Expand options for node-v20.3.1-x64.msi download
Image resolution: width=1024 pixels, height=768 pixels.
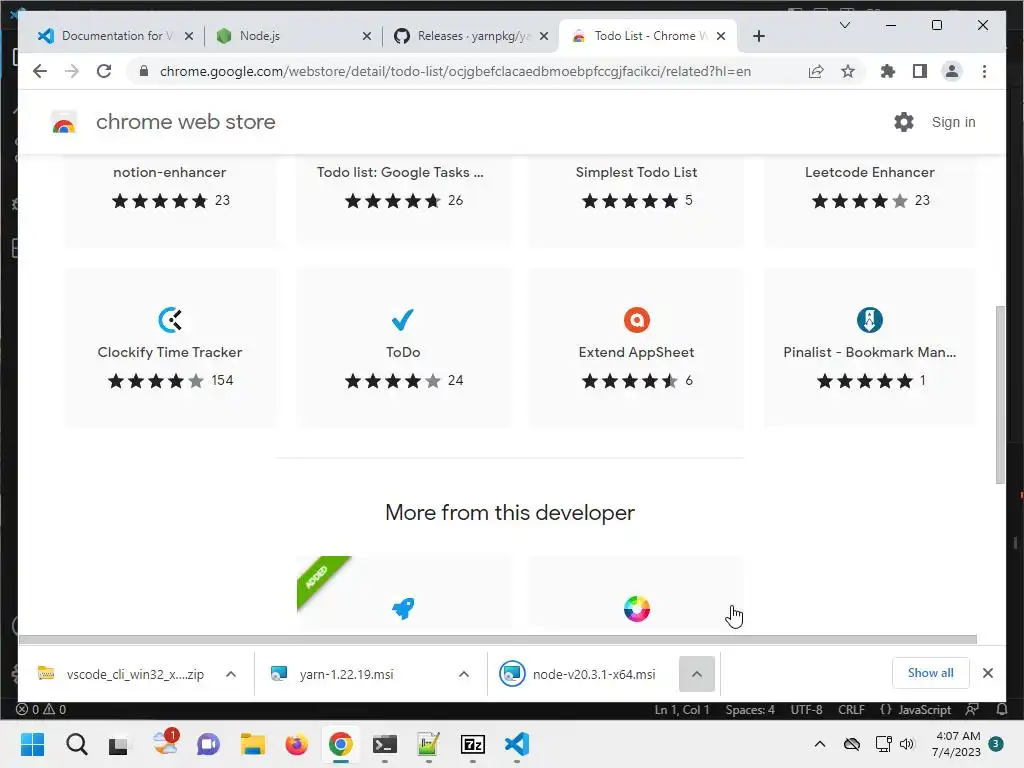coord(697,674)
